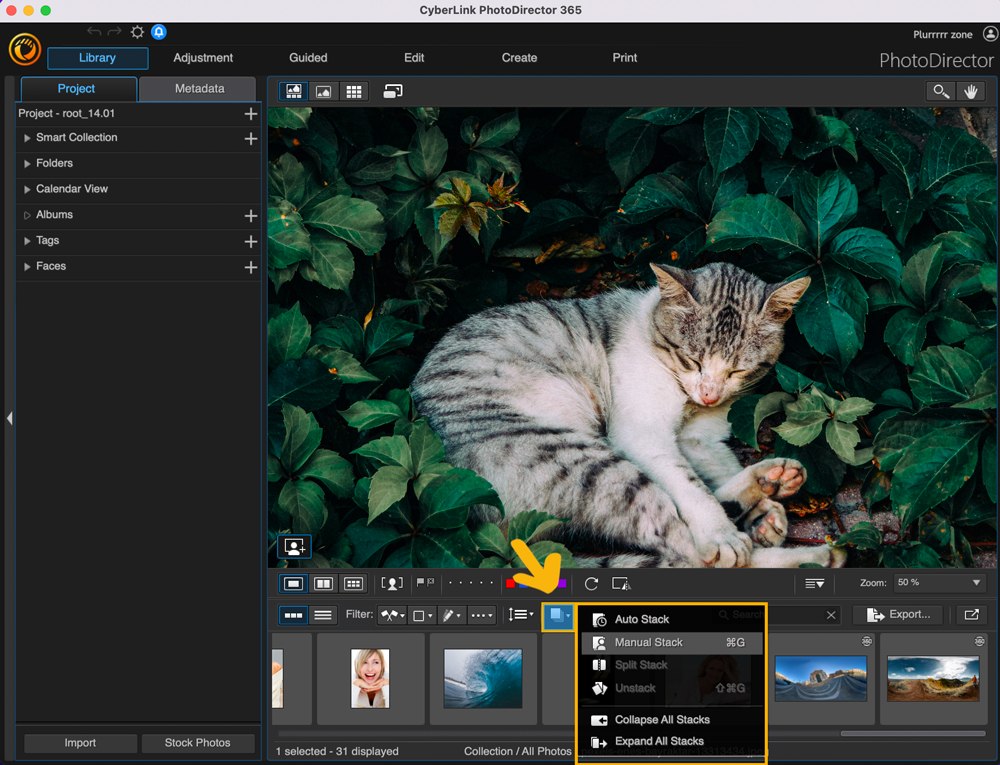Image resolution: width=1000 pixels, height=765 pixels.
Task: Switch to the Metadata tab
Action: pyautogui.click(x=197, y=89)
